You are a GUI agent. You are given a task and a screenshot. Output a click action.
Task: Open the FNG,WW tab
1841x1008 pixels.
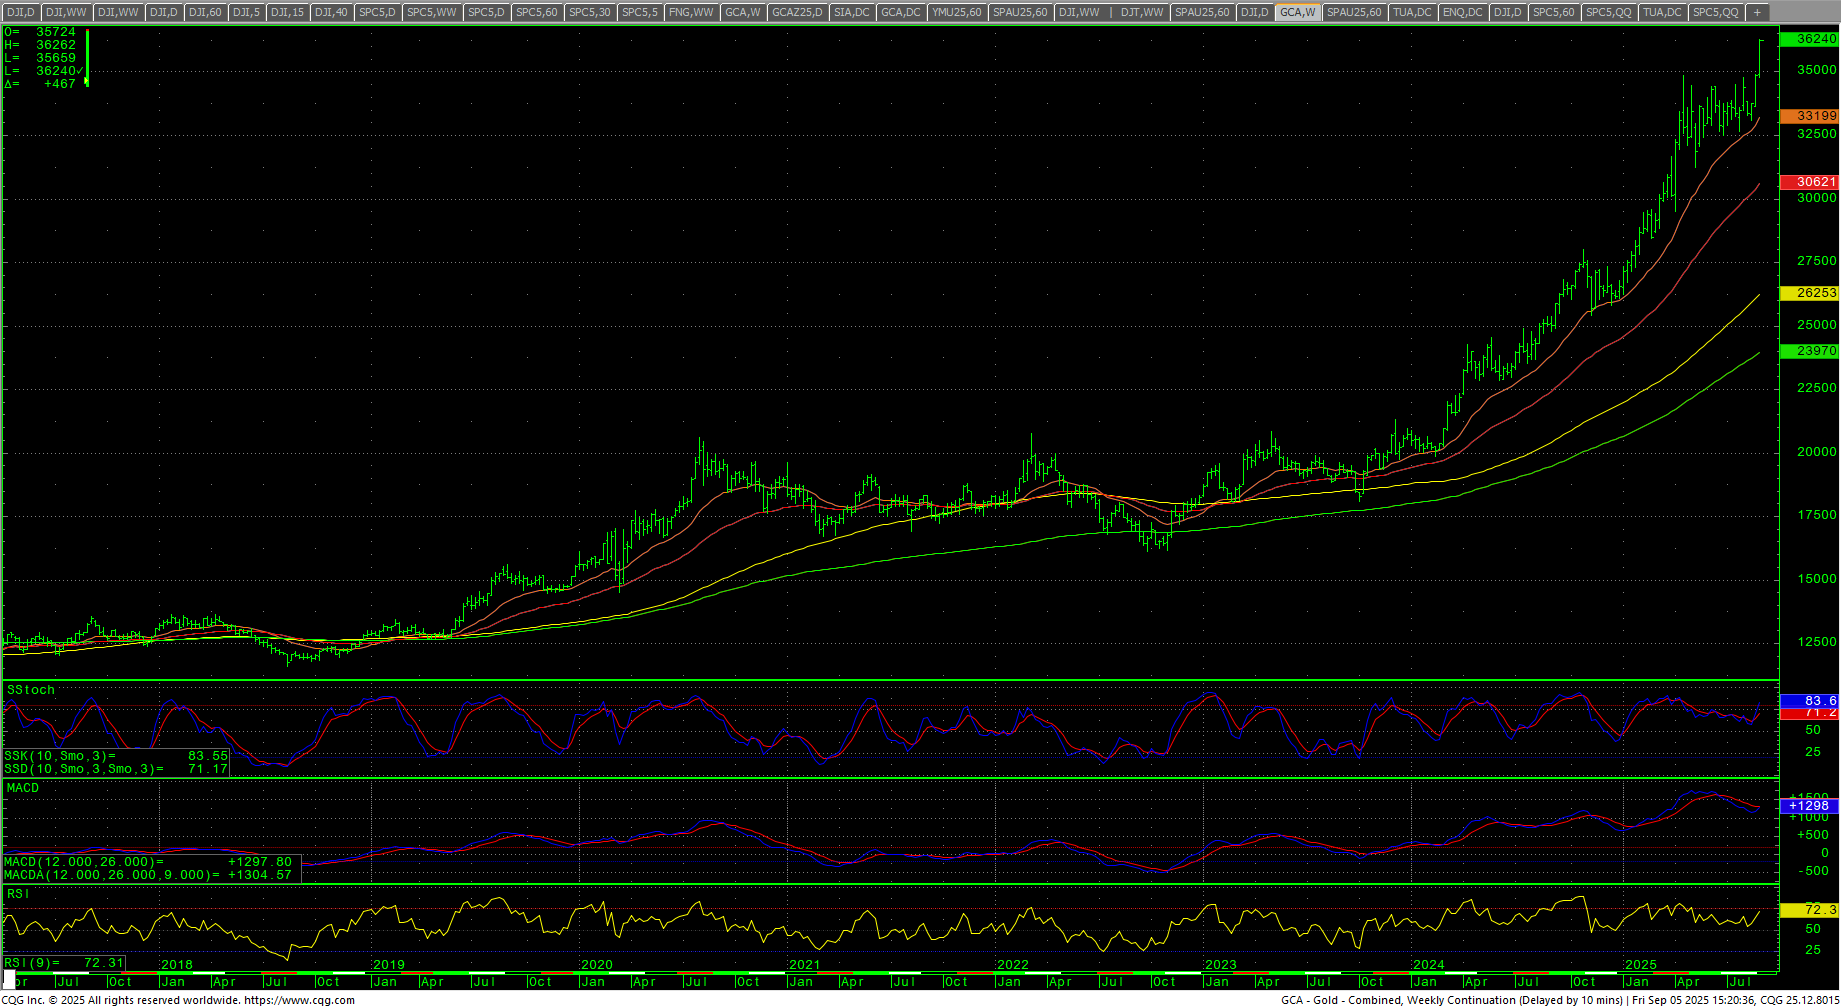point(691,12)
